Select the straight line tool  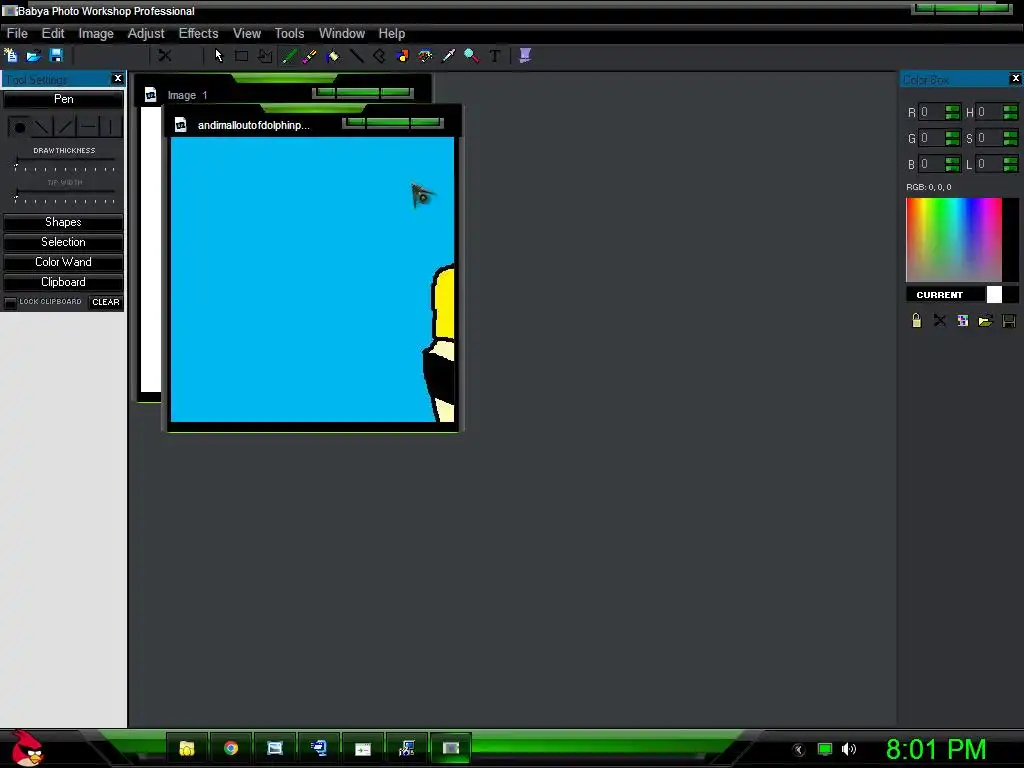click(356, 56)
